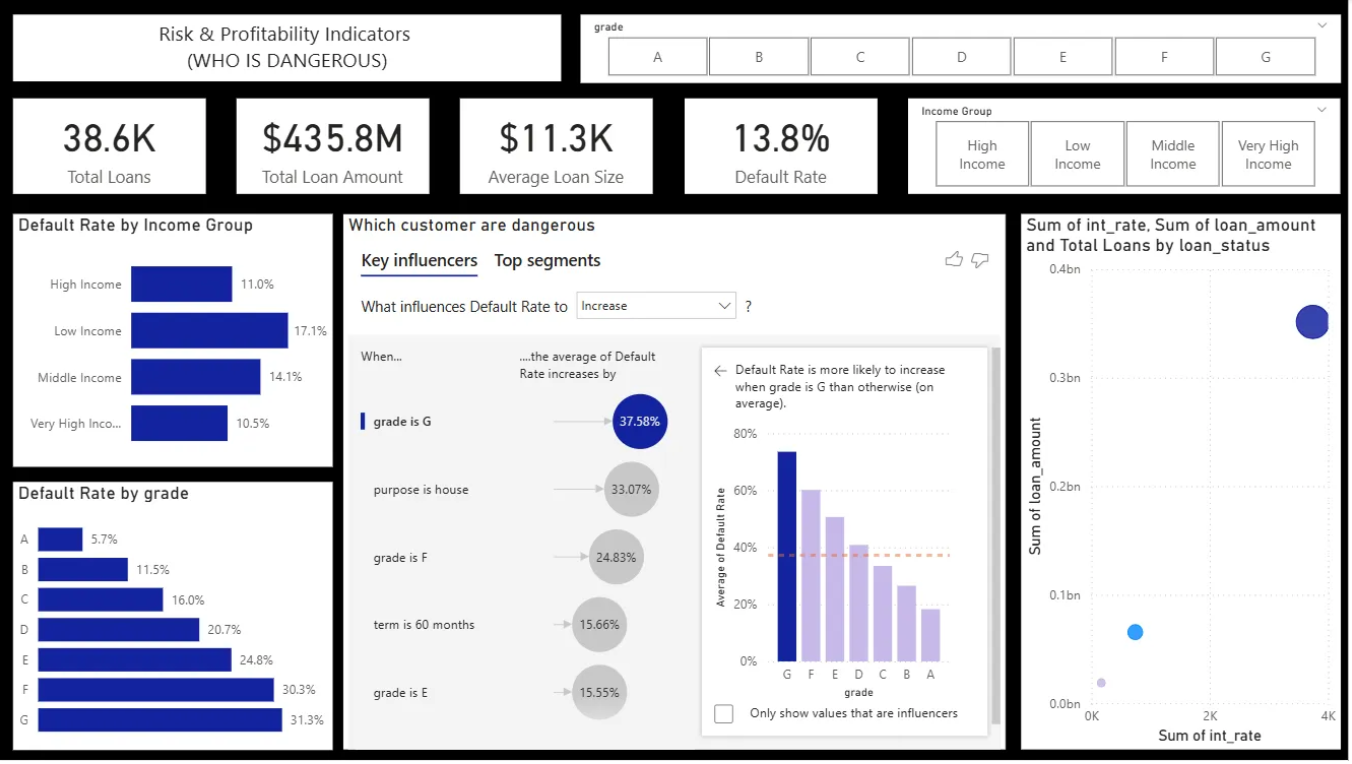Click the Low Income bar at 17.1%
The height and width of the screenshot is (764, 1352).
(x=209, y=331)
